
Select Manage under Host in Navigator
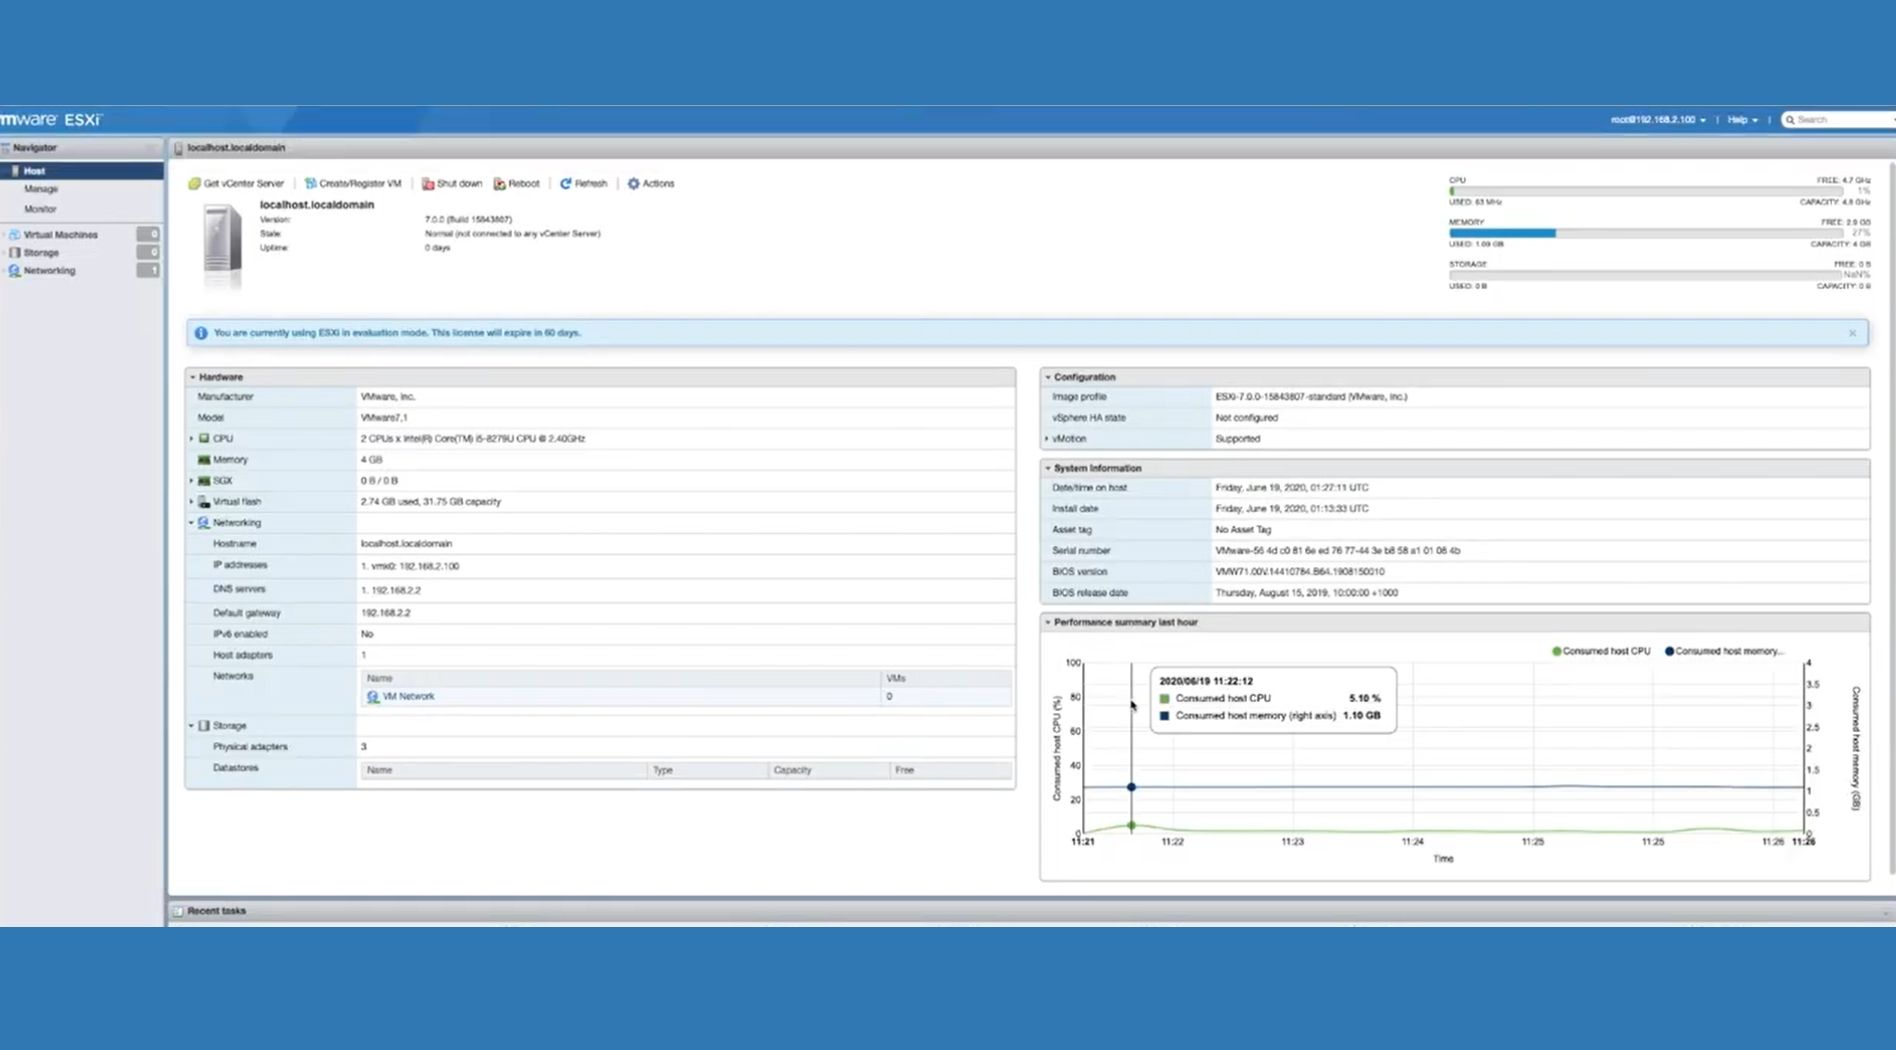coord(41,189)
